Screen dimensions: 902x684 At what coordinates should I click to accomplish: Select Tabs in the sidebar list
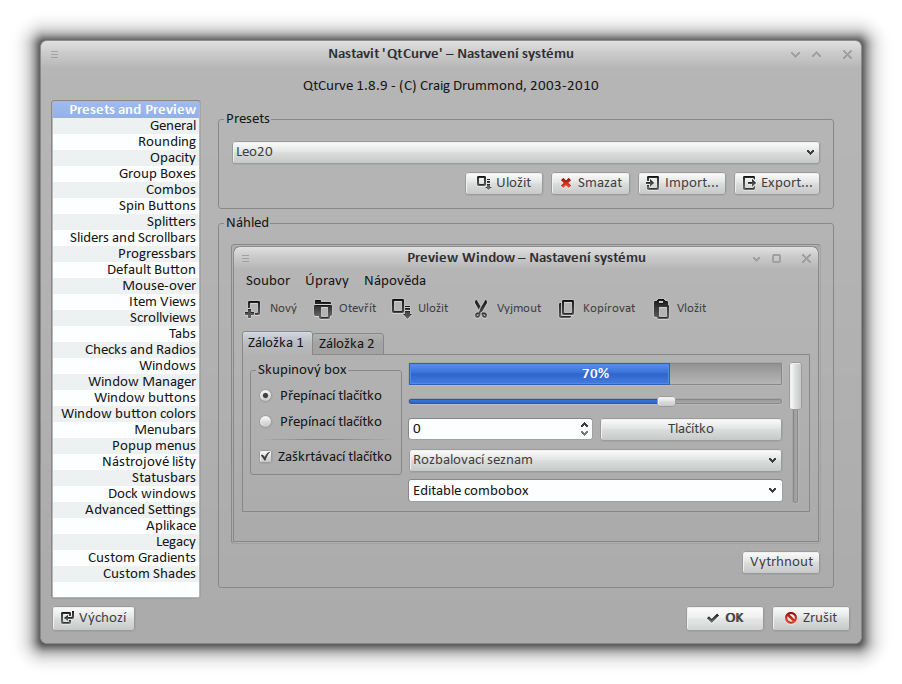tap(126, 334)
